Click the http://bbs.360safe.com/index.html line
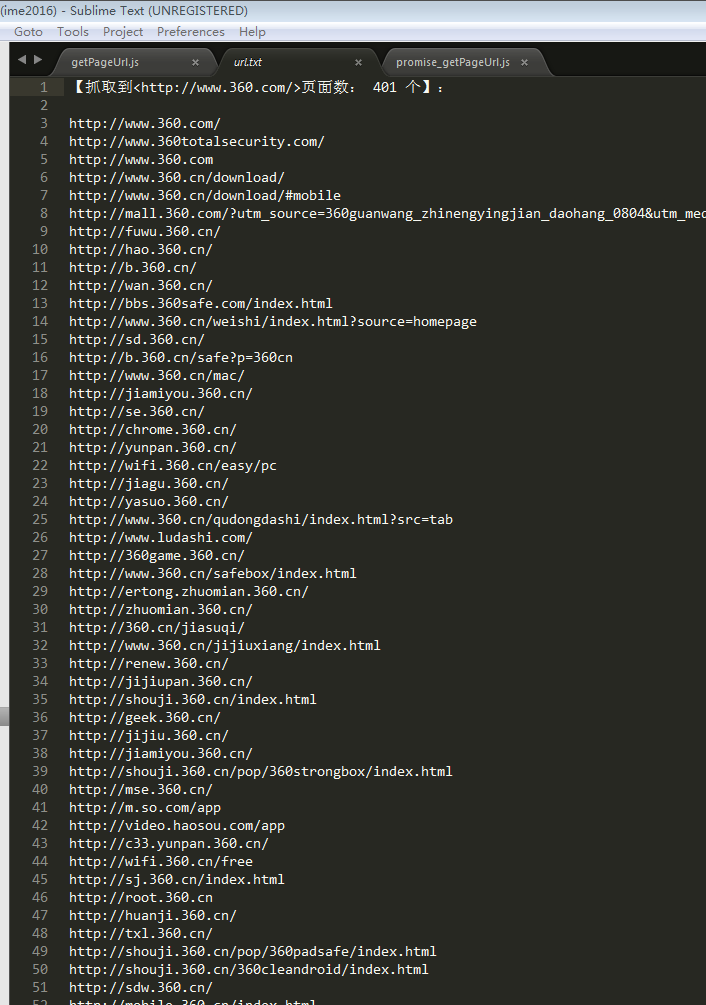706x1005 pixels. tap(200, 304)
